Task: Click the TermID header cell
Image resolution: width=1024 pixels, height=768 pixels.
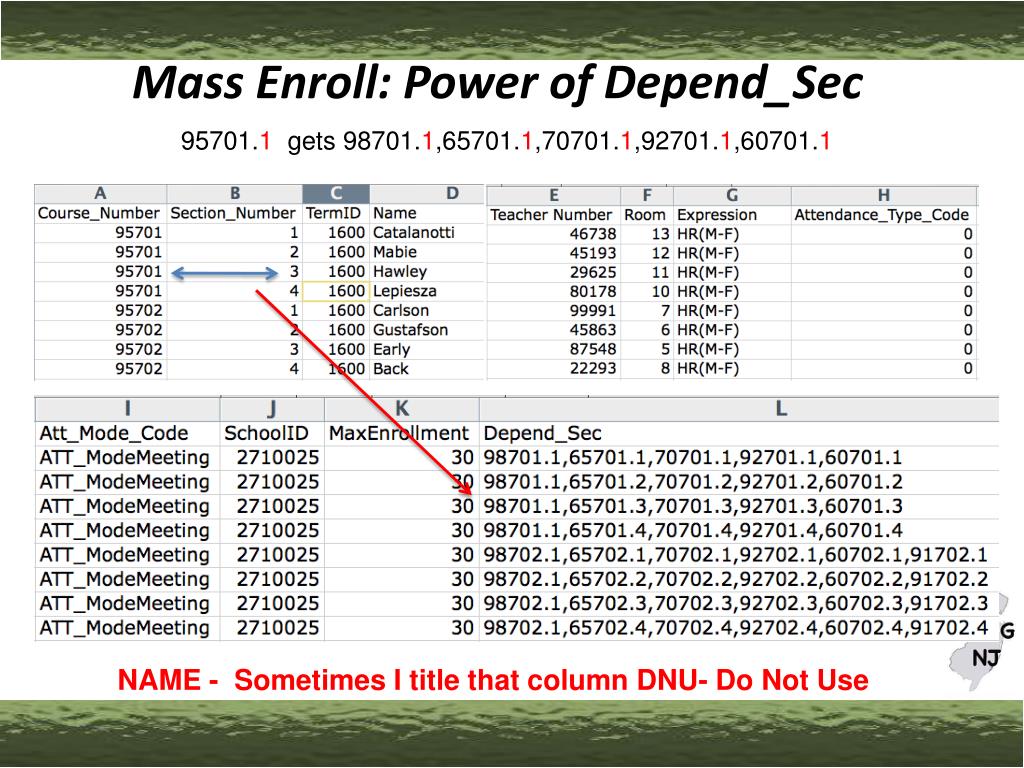Action: (334, 214)
